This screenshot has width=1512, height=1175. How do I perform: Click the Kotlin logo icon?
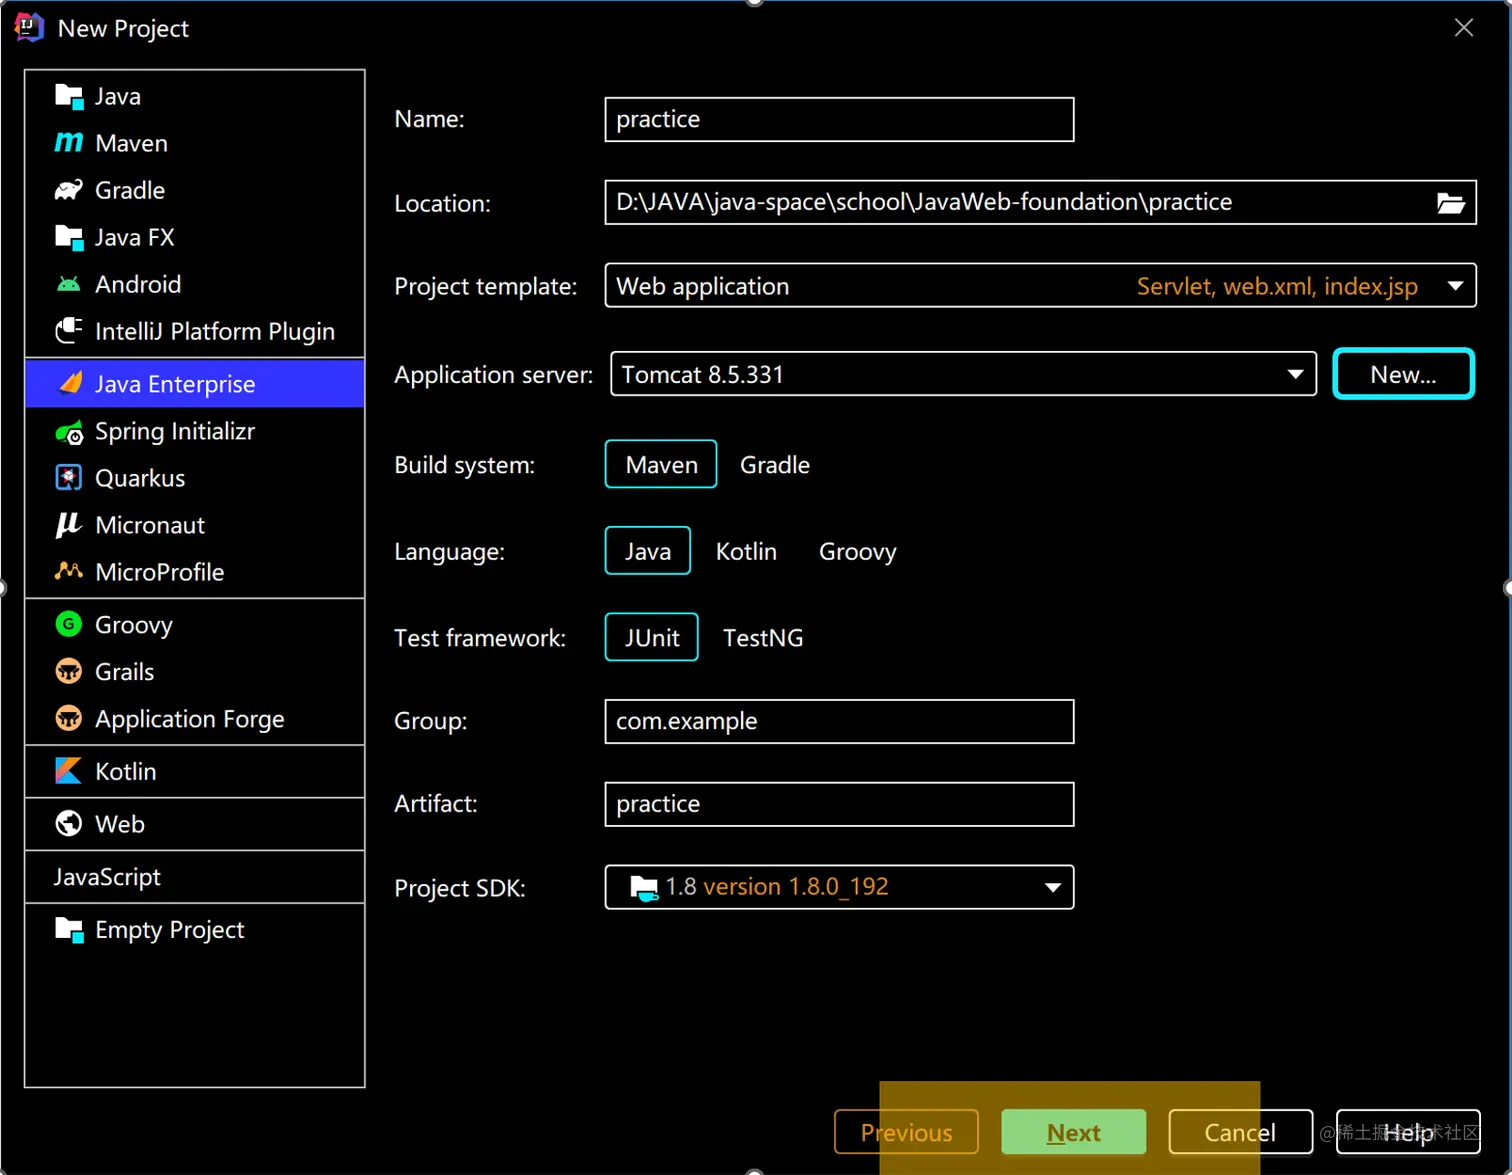tap(68, 771)
